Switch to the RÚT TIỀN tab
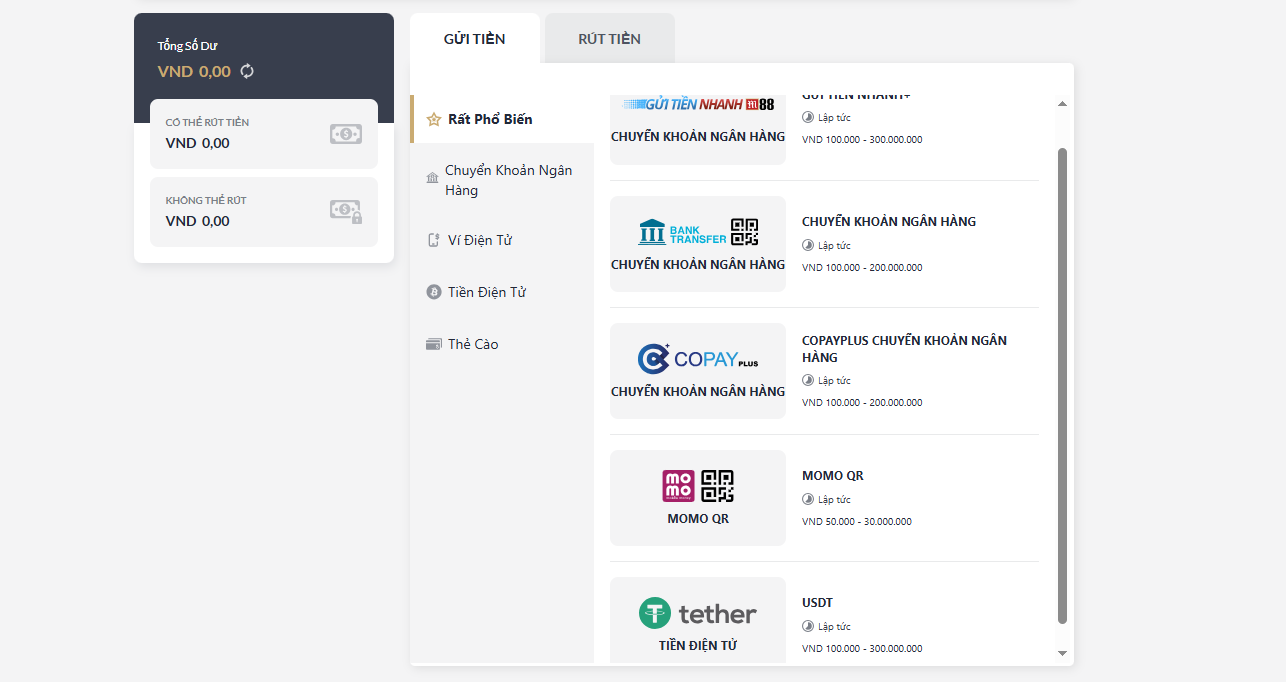Image resolution: width=1286 pixels, height=682 pixels. 609,39
